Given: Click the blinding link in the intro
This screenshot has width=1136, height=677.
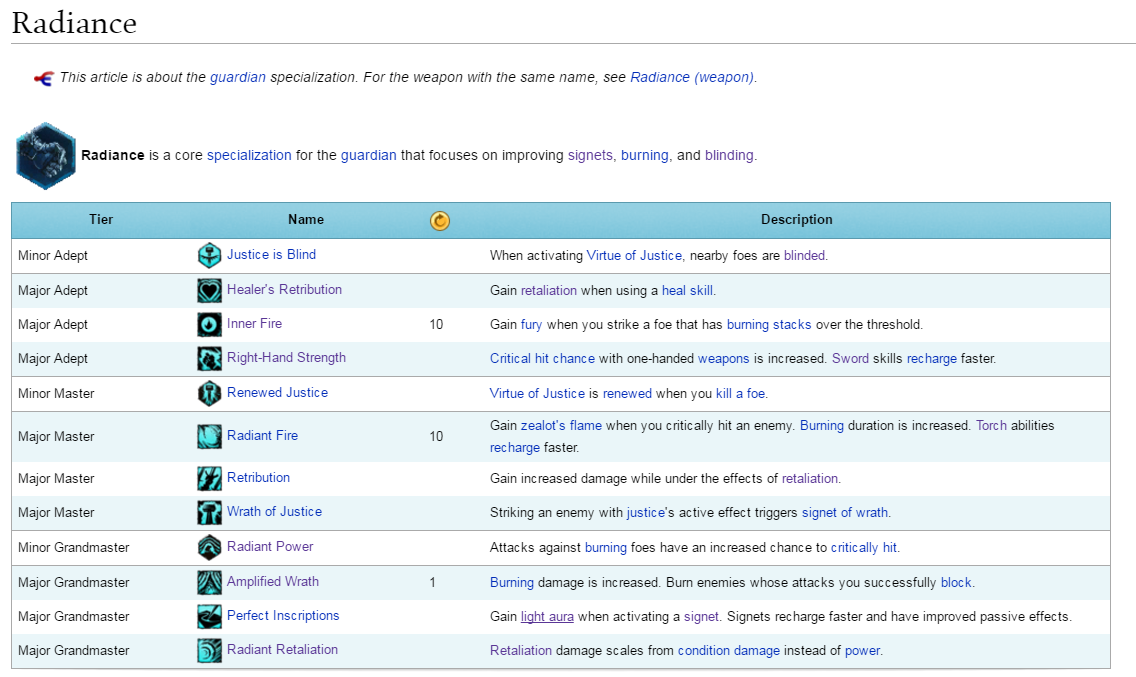Looking at the screenshot, I should [x=729, y=155].
